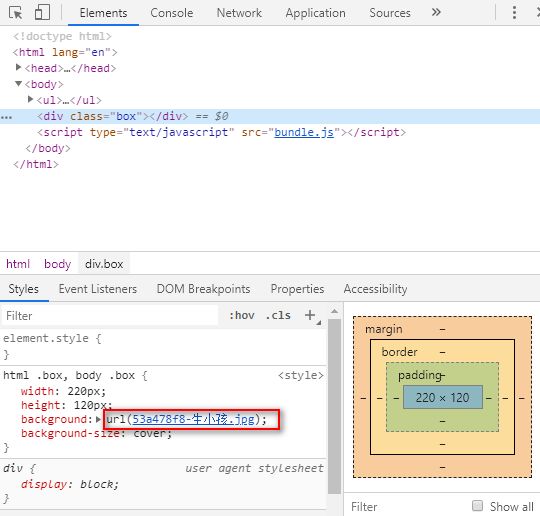This screenshot has width=540, height=516.
Task: Focus the computed Filter input field
Action: pyautogui.click(x=406, y=507)
